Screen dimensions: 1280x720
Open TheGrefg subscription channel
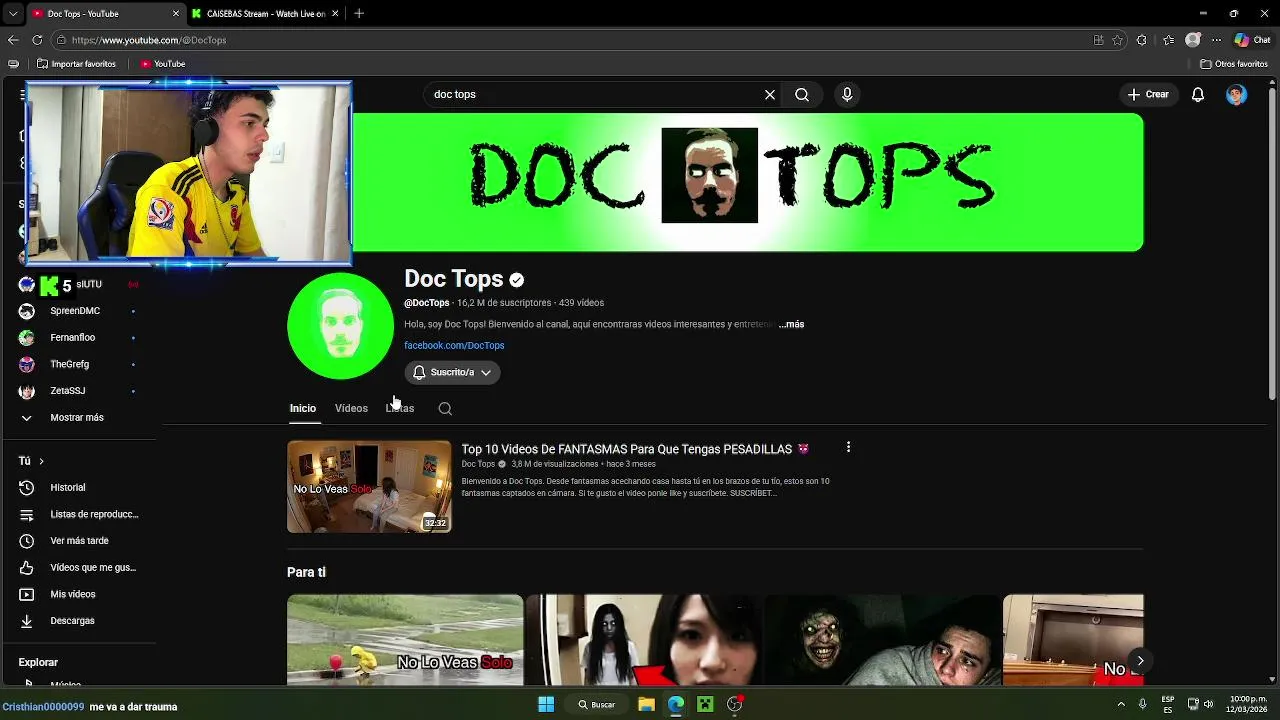tap(70, 364)
